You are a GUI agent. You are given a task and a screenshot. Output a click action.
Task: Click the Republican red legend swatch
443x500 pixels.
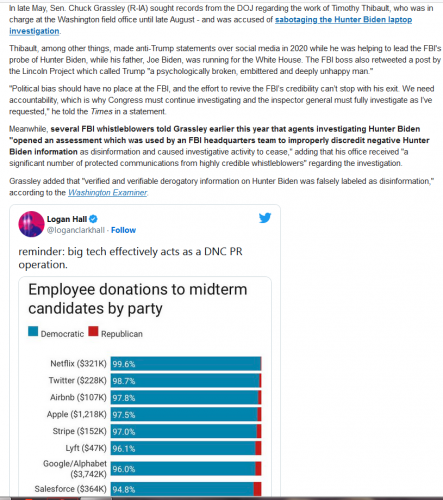[93, 331]
